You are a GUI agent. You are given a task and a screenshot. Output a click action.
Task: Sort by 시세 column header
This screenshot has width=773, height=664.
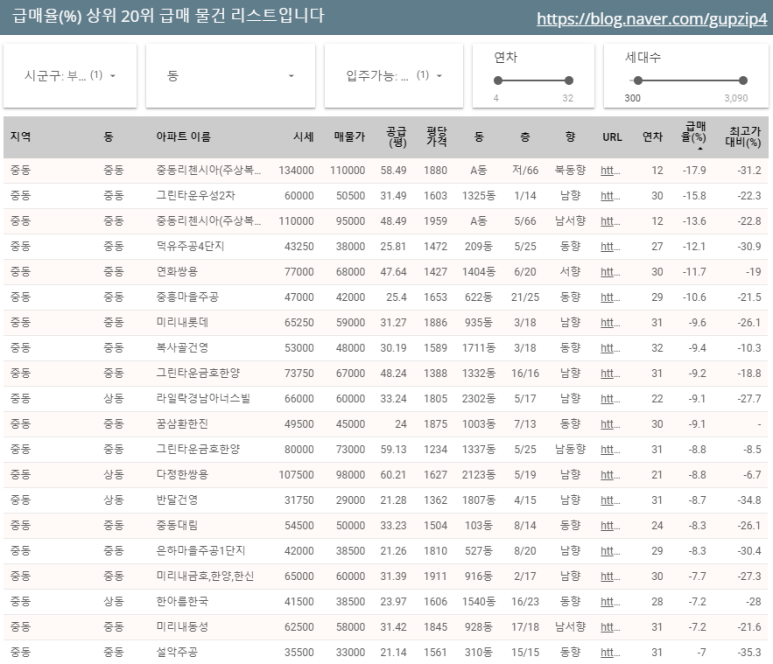click(303, 137)
